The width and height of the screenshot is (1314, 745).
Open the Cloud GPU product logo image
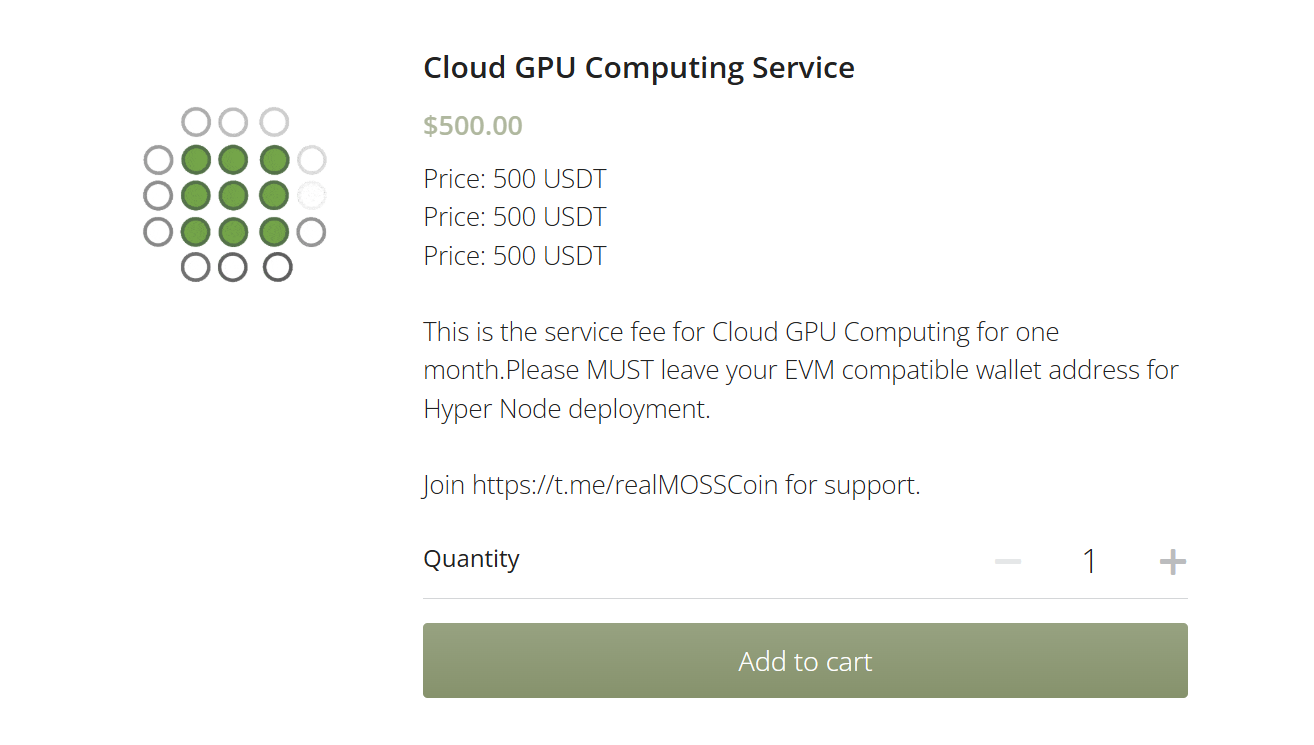click(x=235, y=195)
